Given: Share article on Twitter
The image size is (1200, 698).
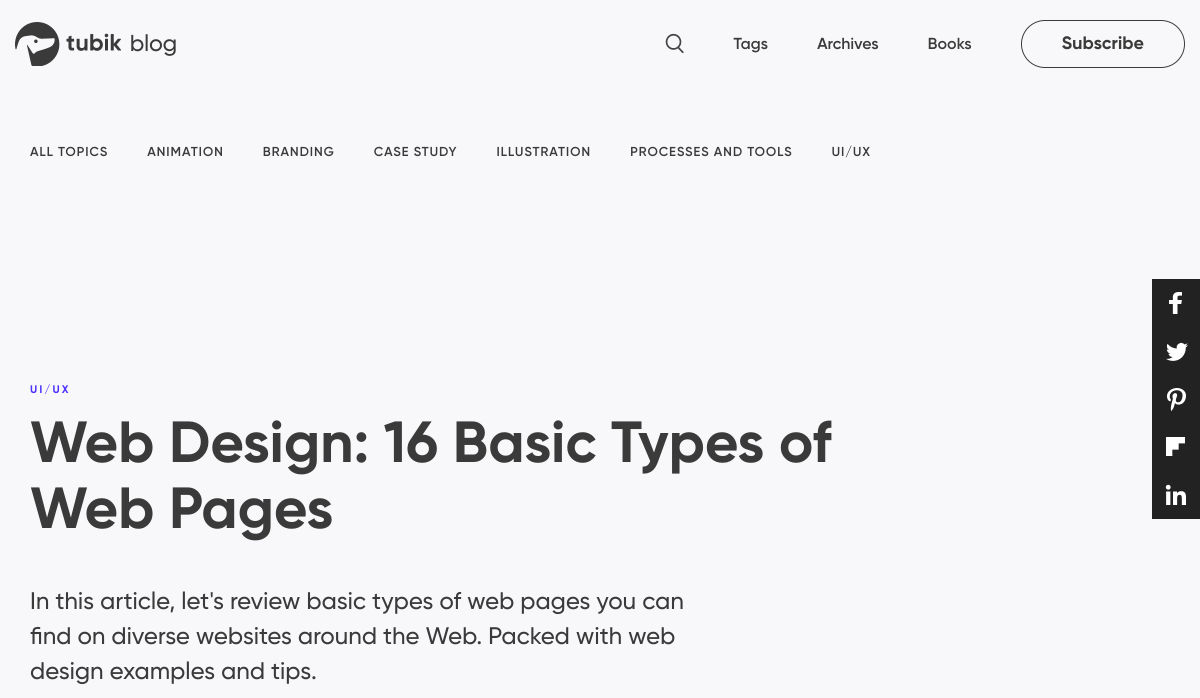Looking at the screenshot, I should point(1176,351).
